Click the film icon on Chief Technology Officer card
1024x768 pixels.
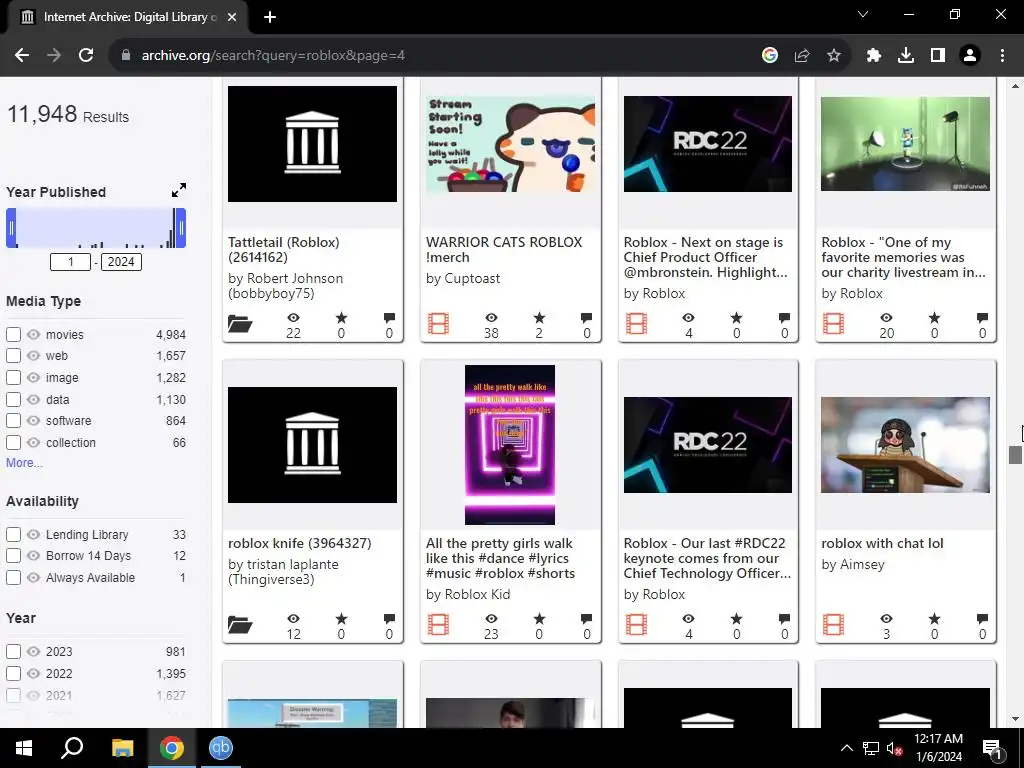coord(636,625)
